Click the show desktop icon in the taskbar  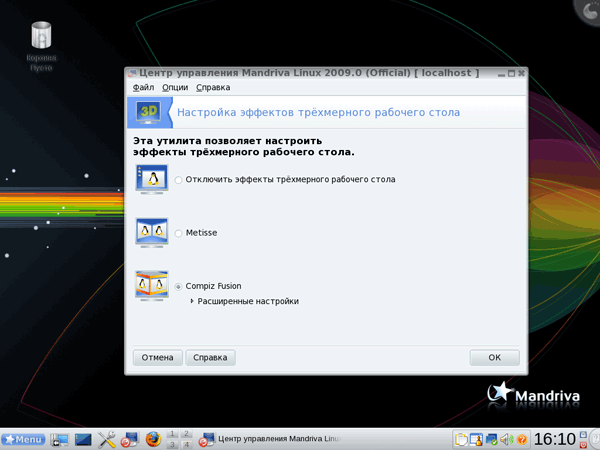pos(59,439)
